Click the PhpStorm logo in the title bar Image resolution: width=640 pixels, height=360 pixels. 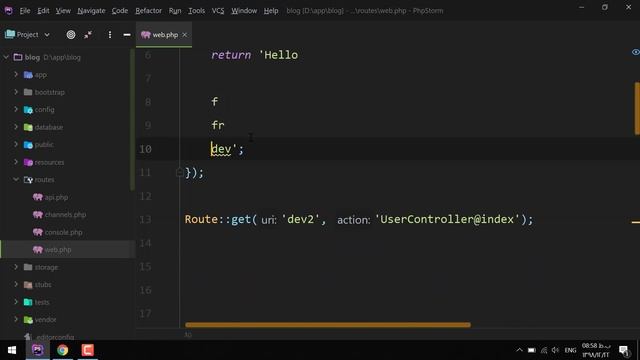pos(9,11)
